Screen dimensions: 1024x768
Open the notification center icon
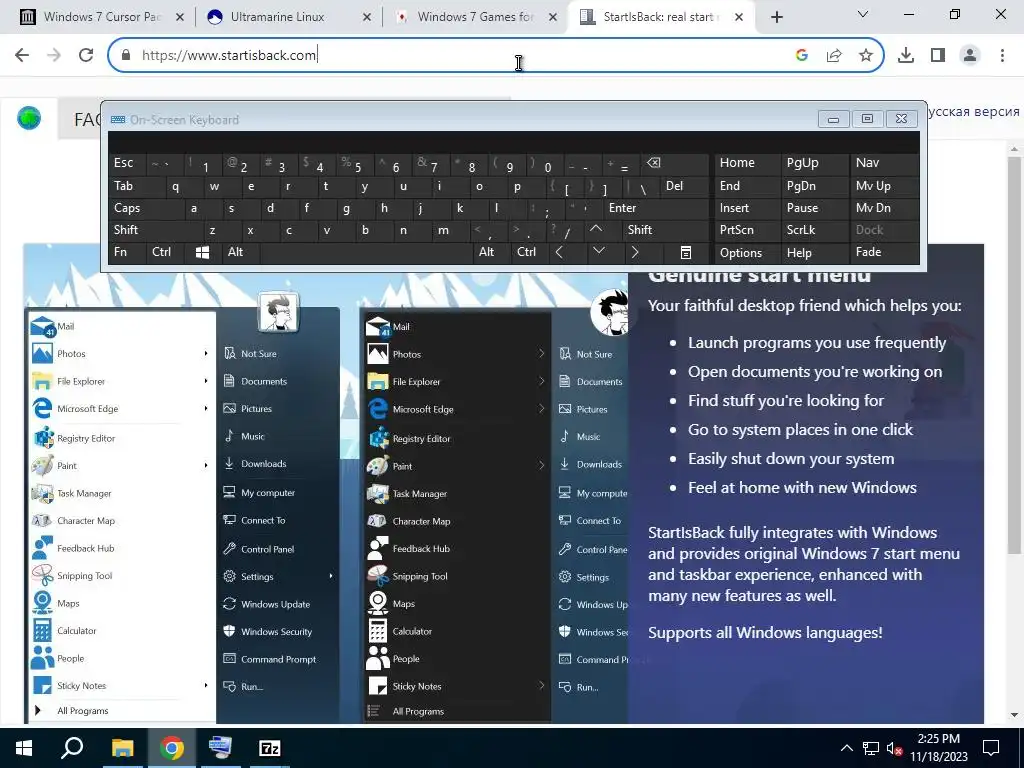tap(991, 748)
